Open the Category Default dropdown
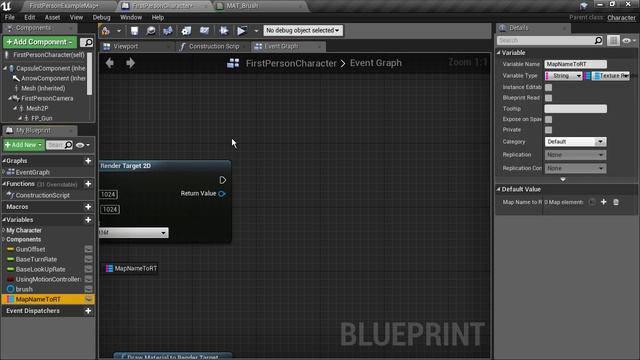Viewport: 640px width, 360px height. click(x=576, y=142)
